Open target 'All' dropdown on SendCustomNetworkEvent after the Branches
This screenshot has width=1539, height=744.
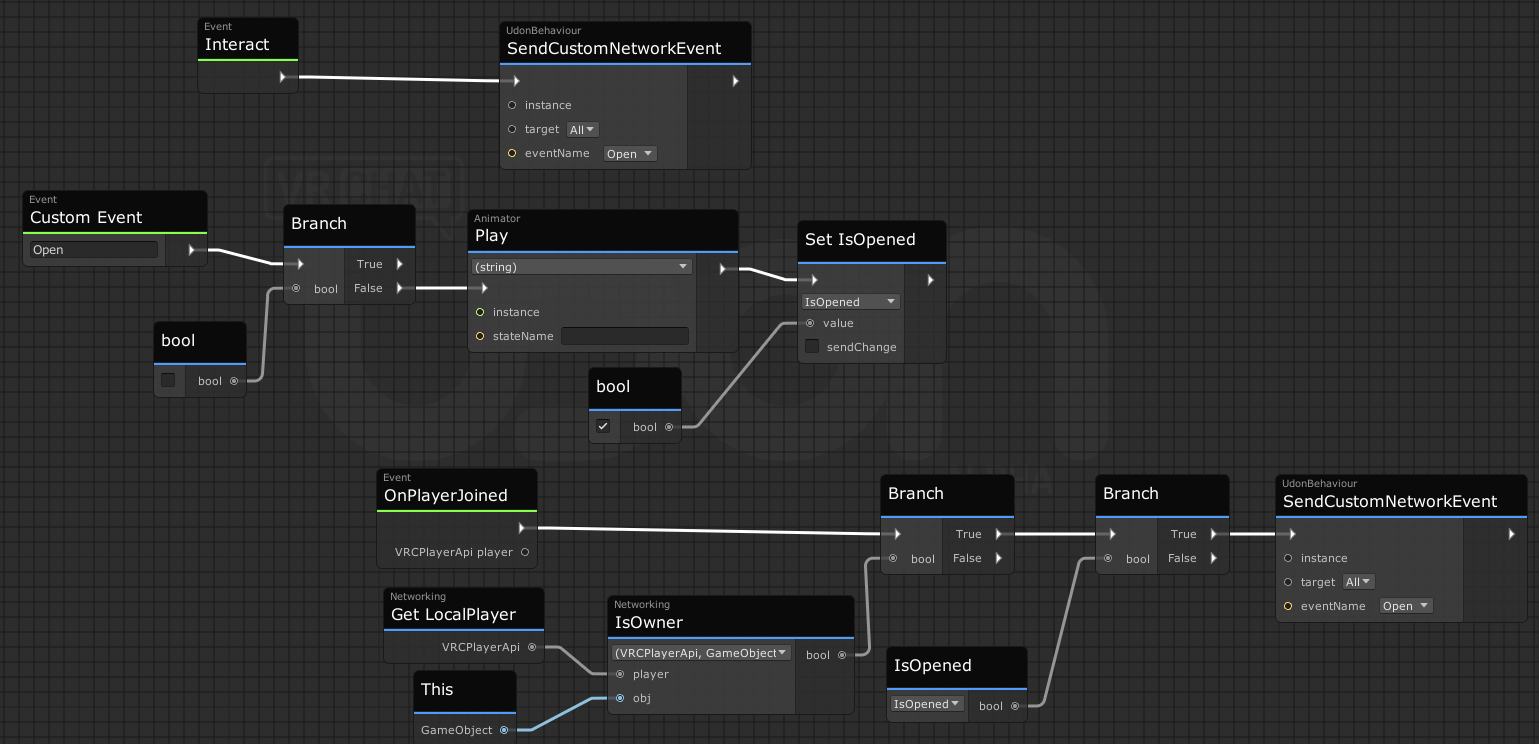1359,582
